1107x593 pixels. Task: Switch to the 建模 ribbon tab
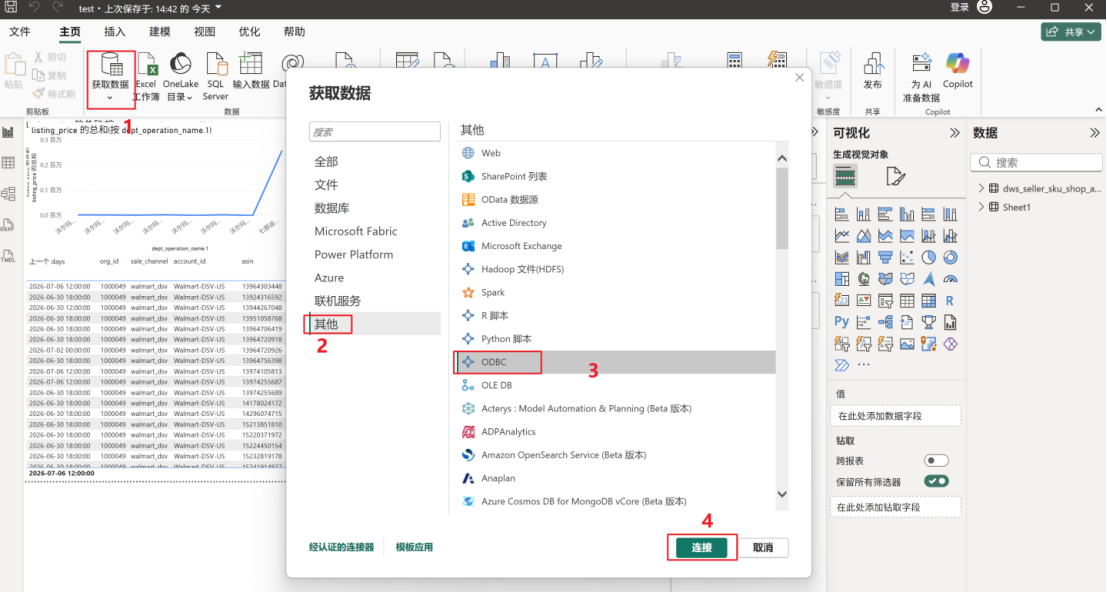pos(160,32)
